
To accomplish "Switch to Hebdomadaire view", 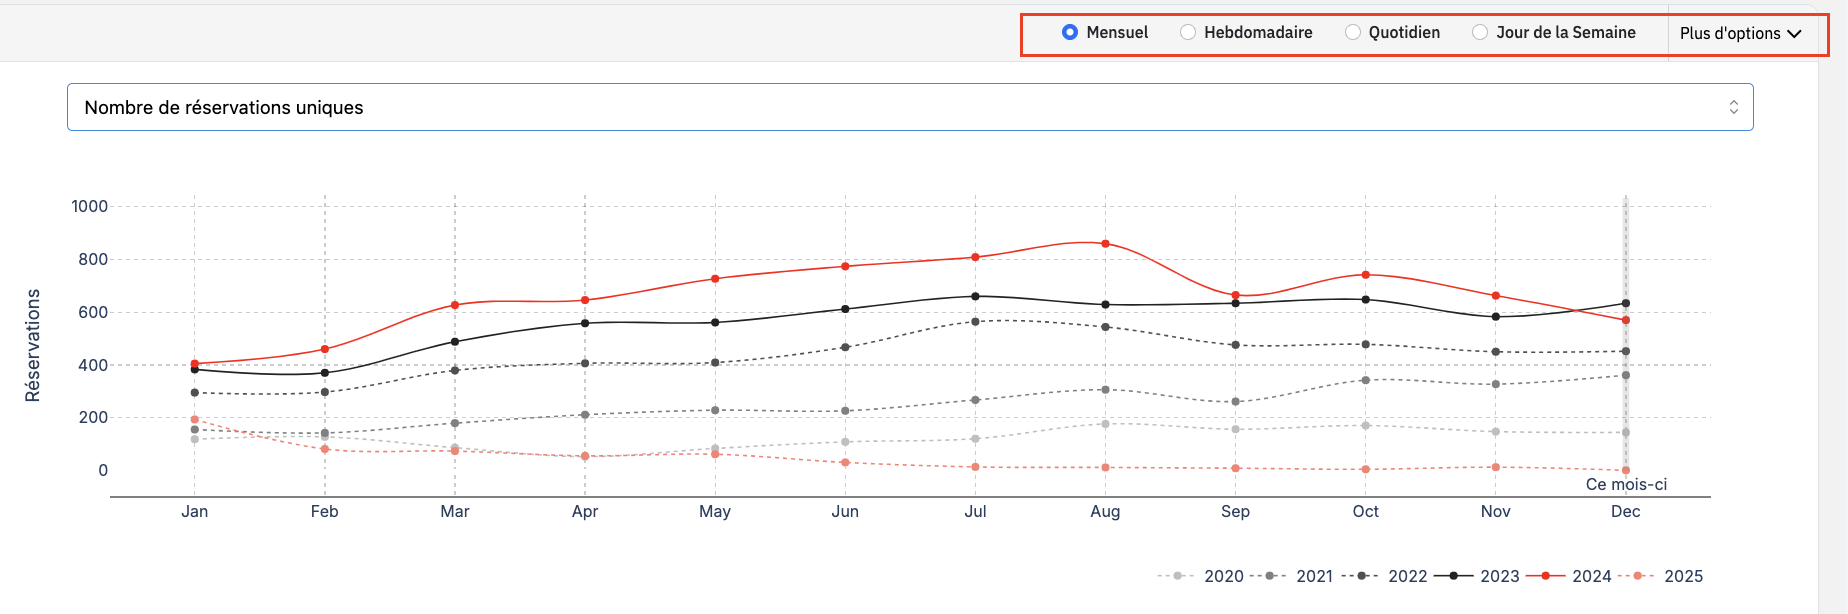I will pyautogui.click(x=1188, y=32).
